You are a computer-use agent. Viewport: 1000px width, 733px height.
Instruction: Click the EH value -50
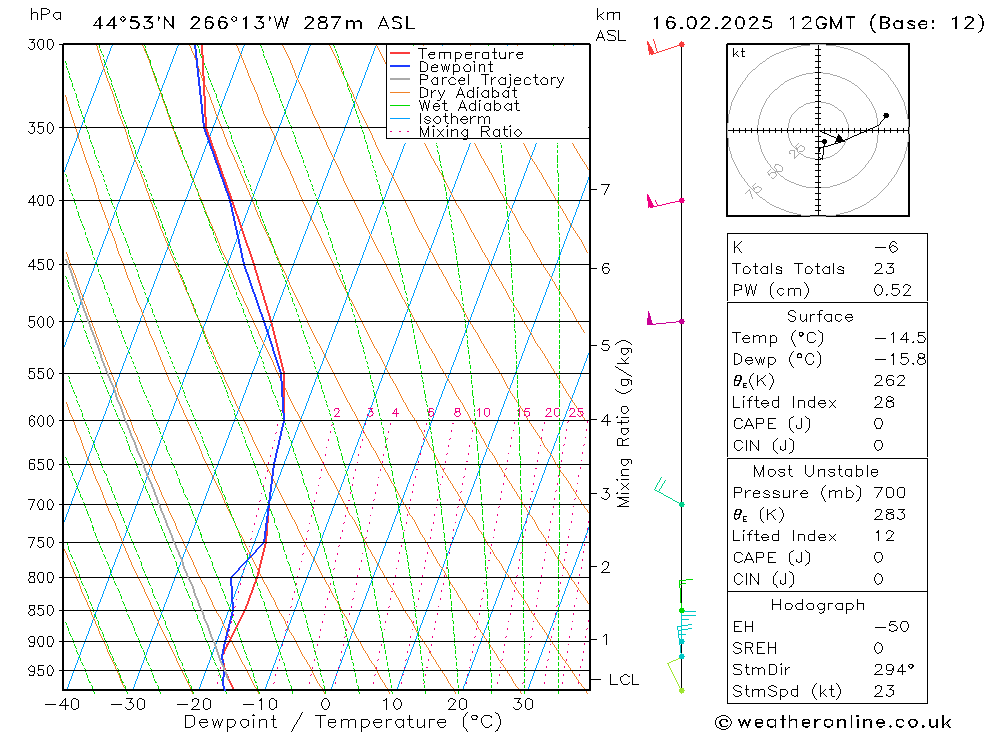click(x=892, y=626)
